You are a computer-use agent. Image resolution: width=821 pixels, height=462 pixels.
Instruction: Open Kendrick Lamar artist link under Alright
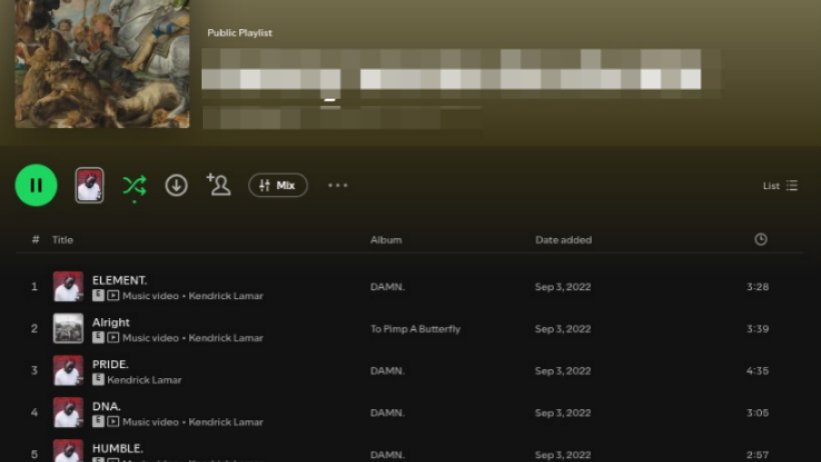pyautogui.click(x=226, y=338)
